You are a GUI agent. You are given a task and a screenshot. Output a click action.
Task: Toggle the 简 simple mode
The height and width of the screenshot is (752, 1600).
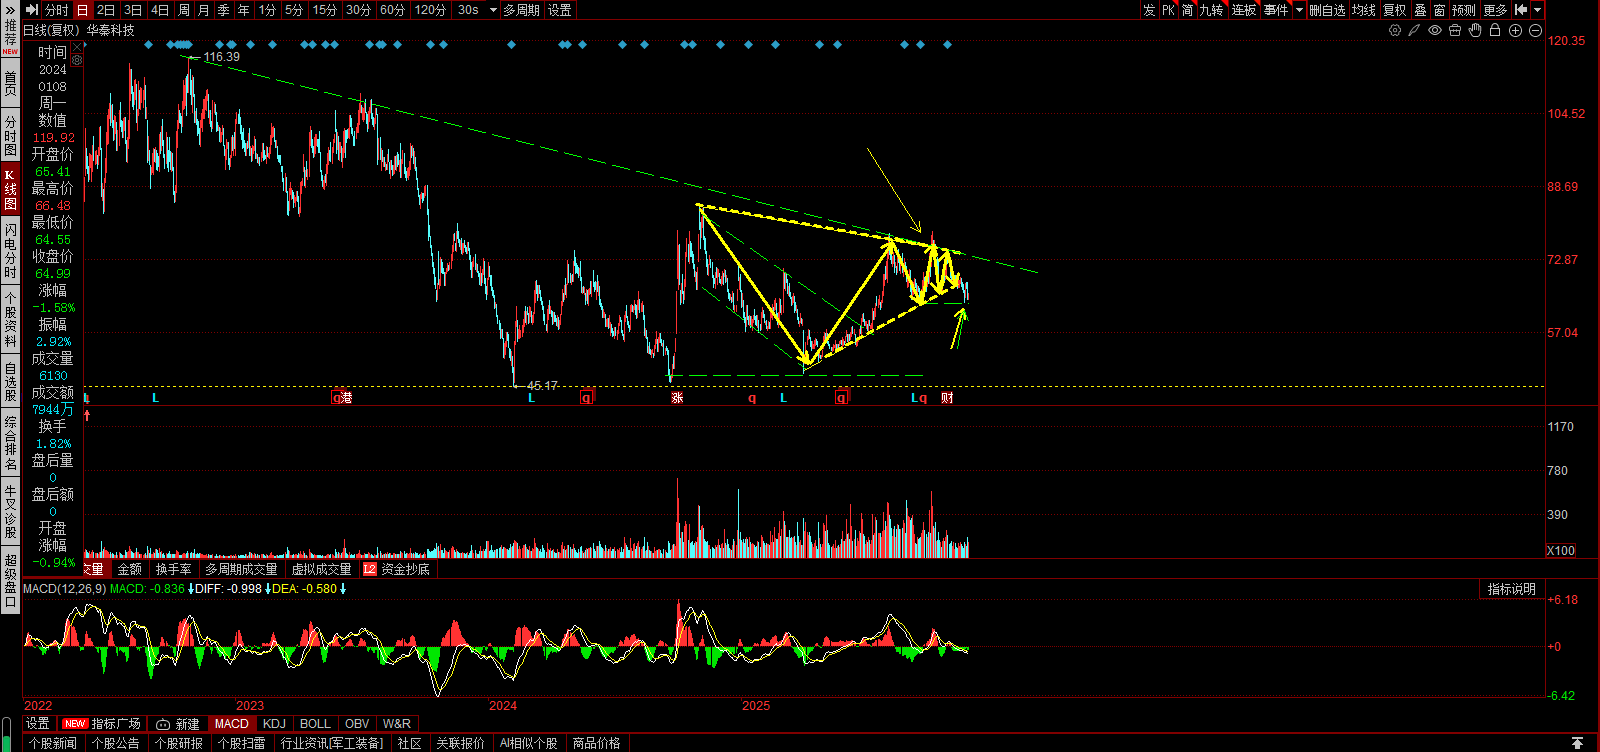1187,10
